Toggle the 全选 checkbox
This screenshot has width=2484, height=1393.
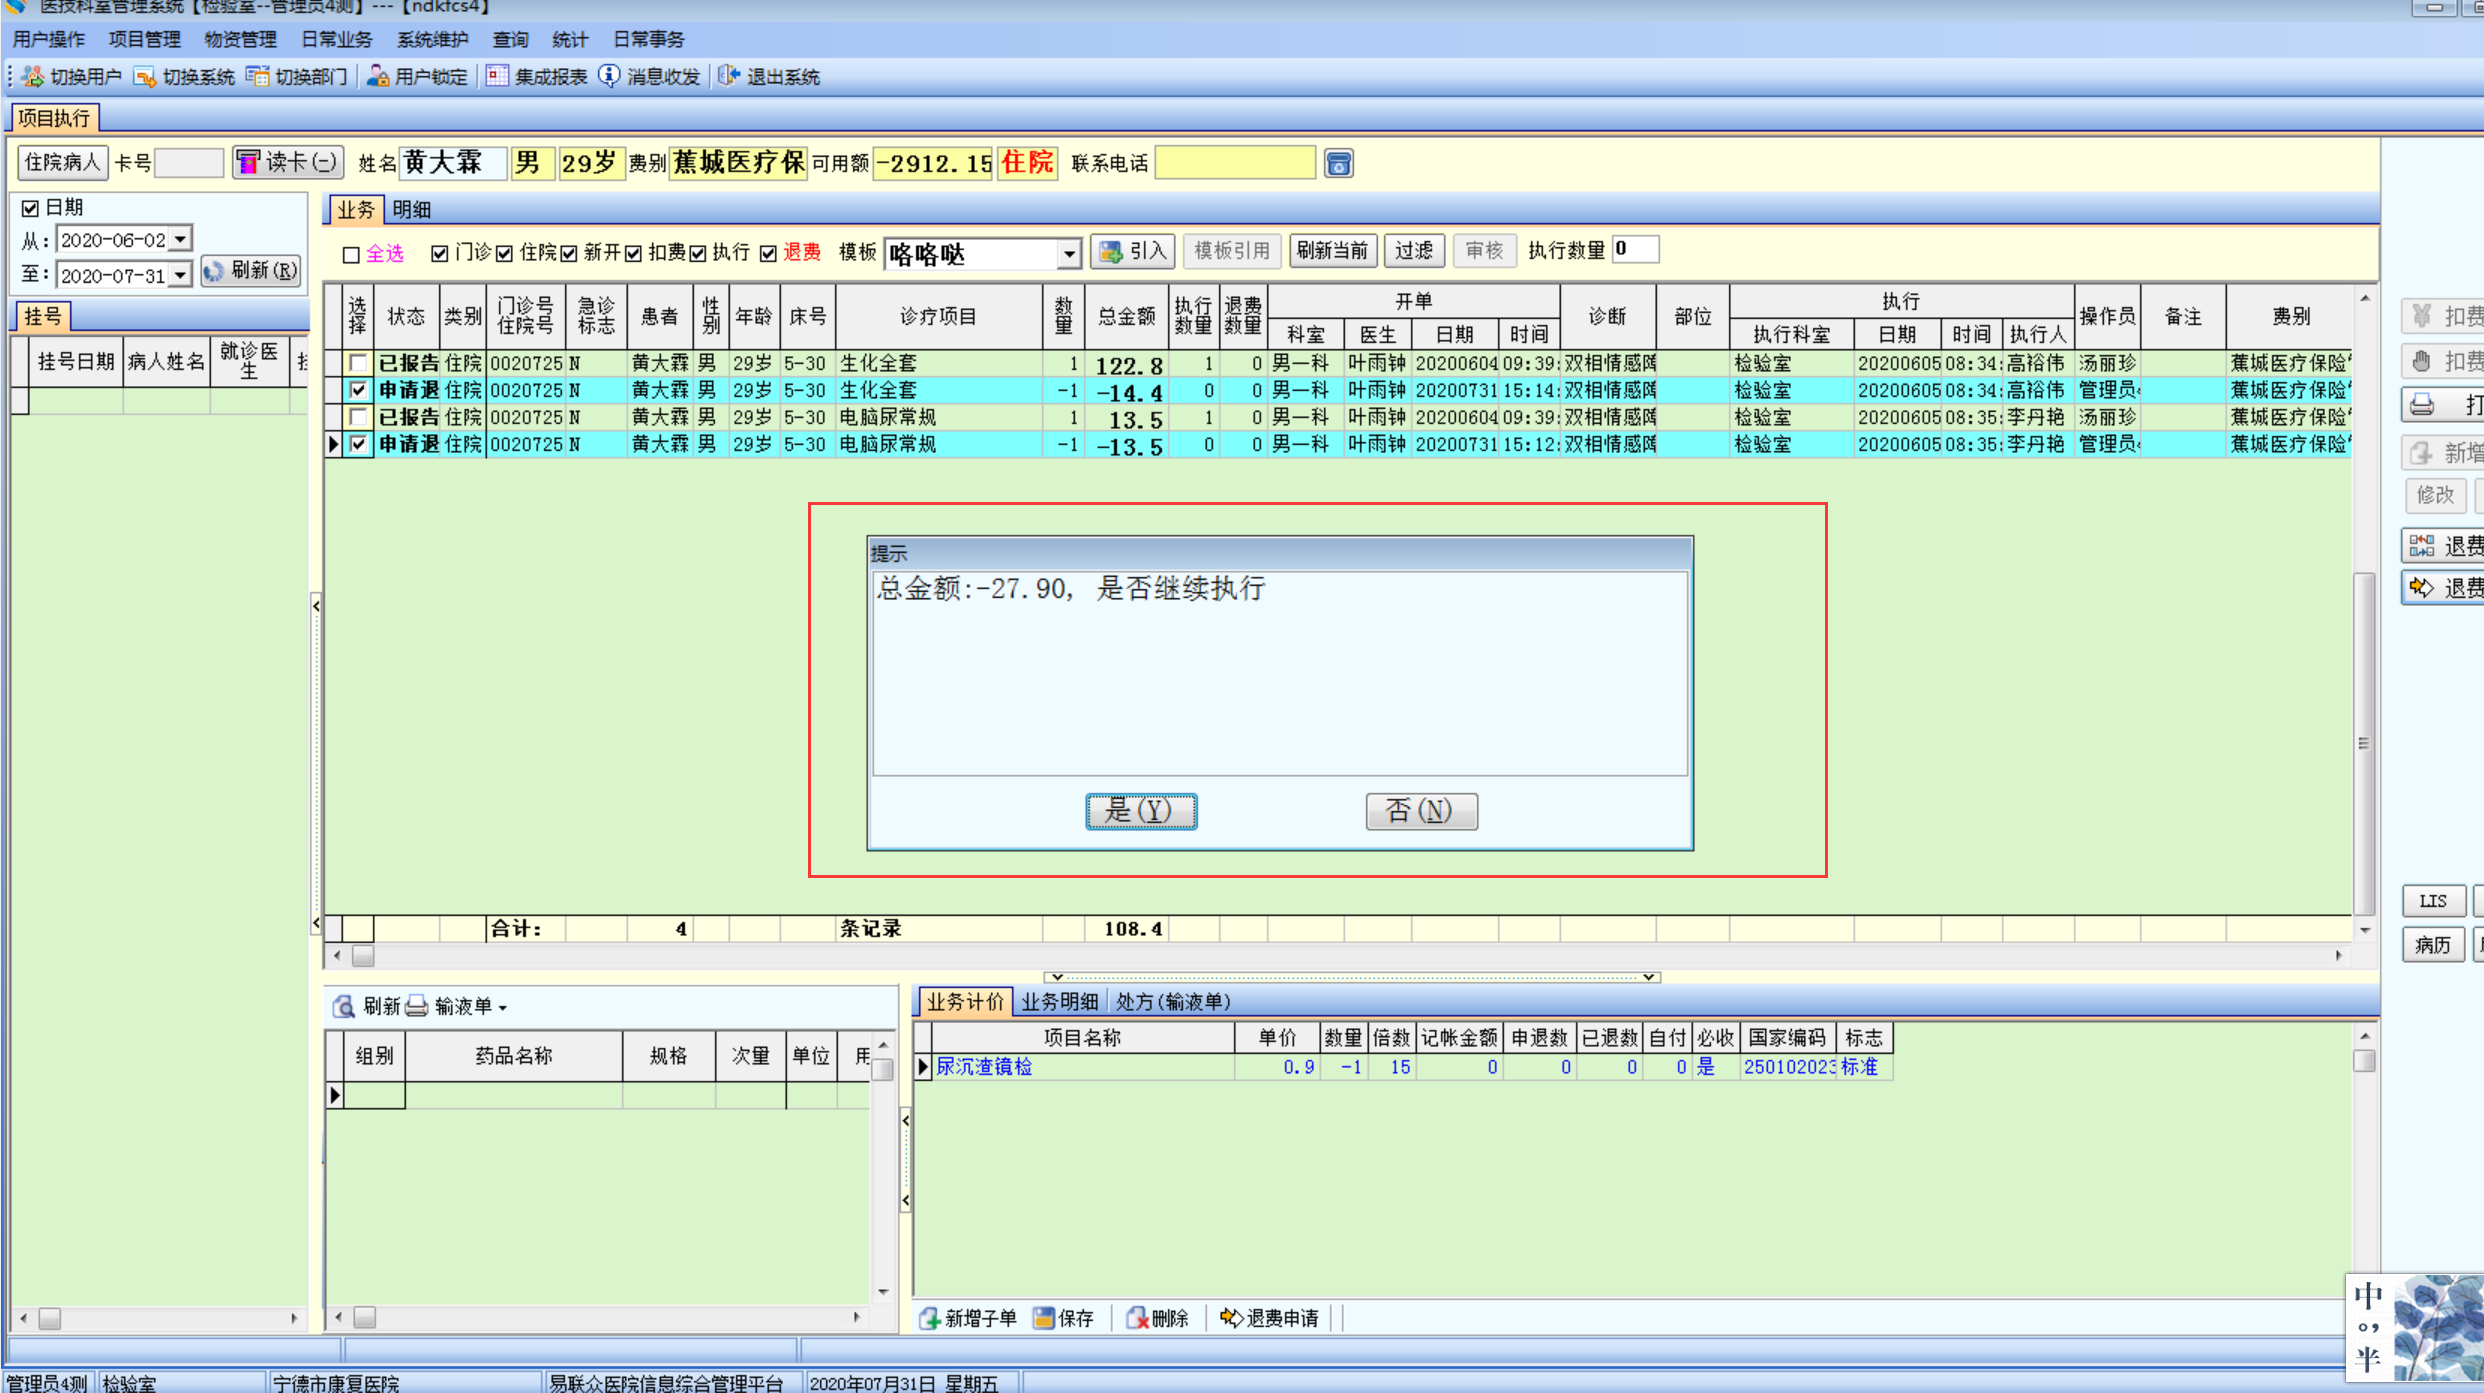click(351, 254)
